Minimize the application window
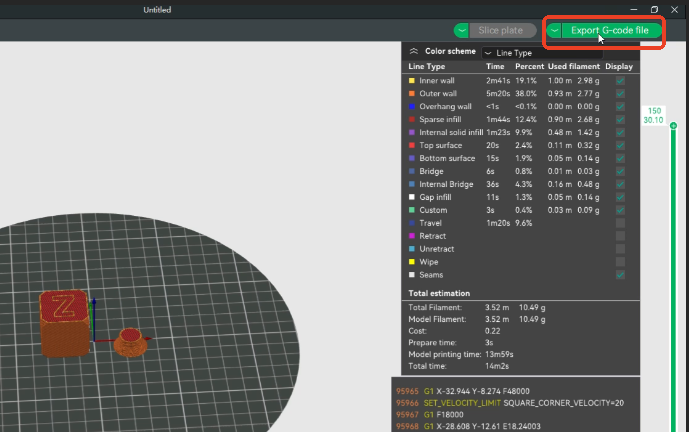The image size is (689, 432). point(633,10)
